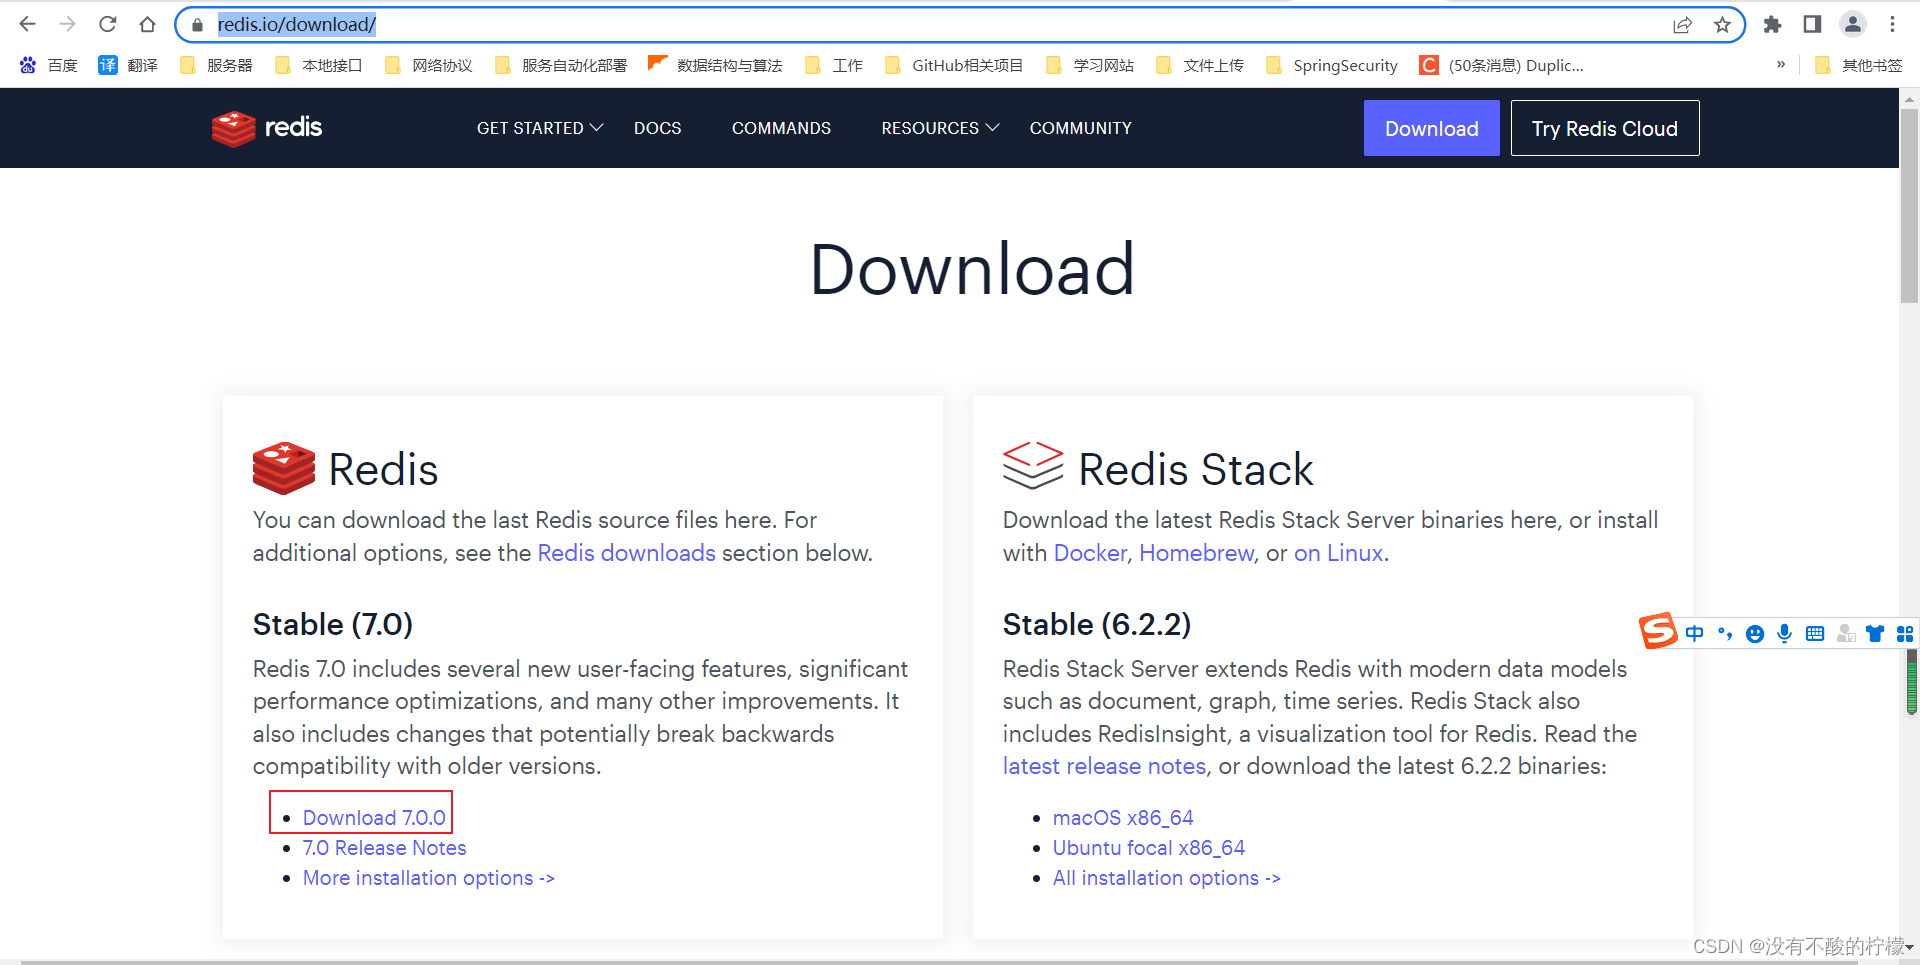Open the browser home page icon
Image resolution: width=1920 pixels, height=965 pixels.
[x=147, y=24]
